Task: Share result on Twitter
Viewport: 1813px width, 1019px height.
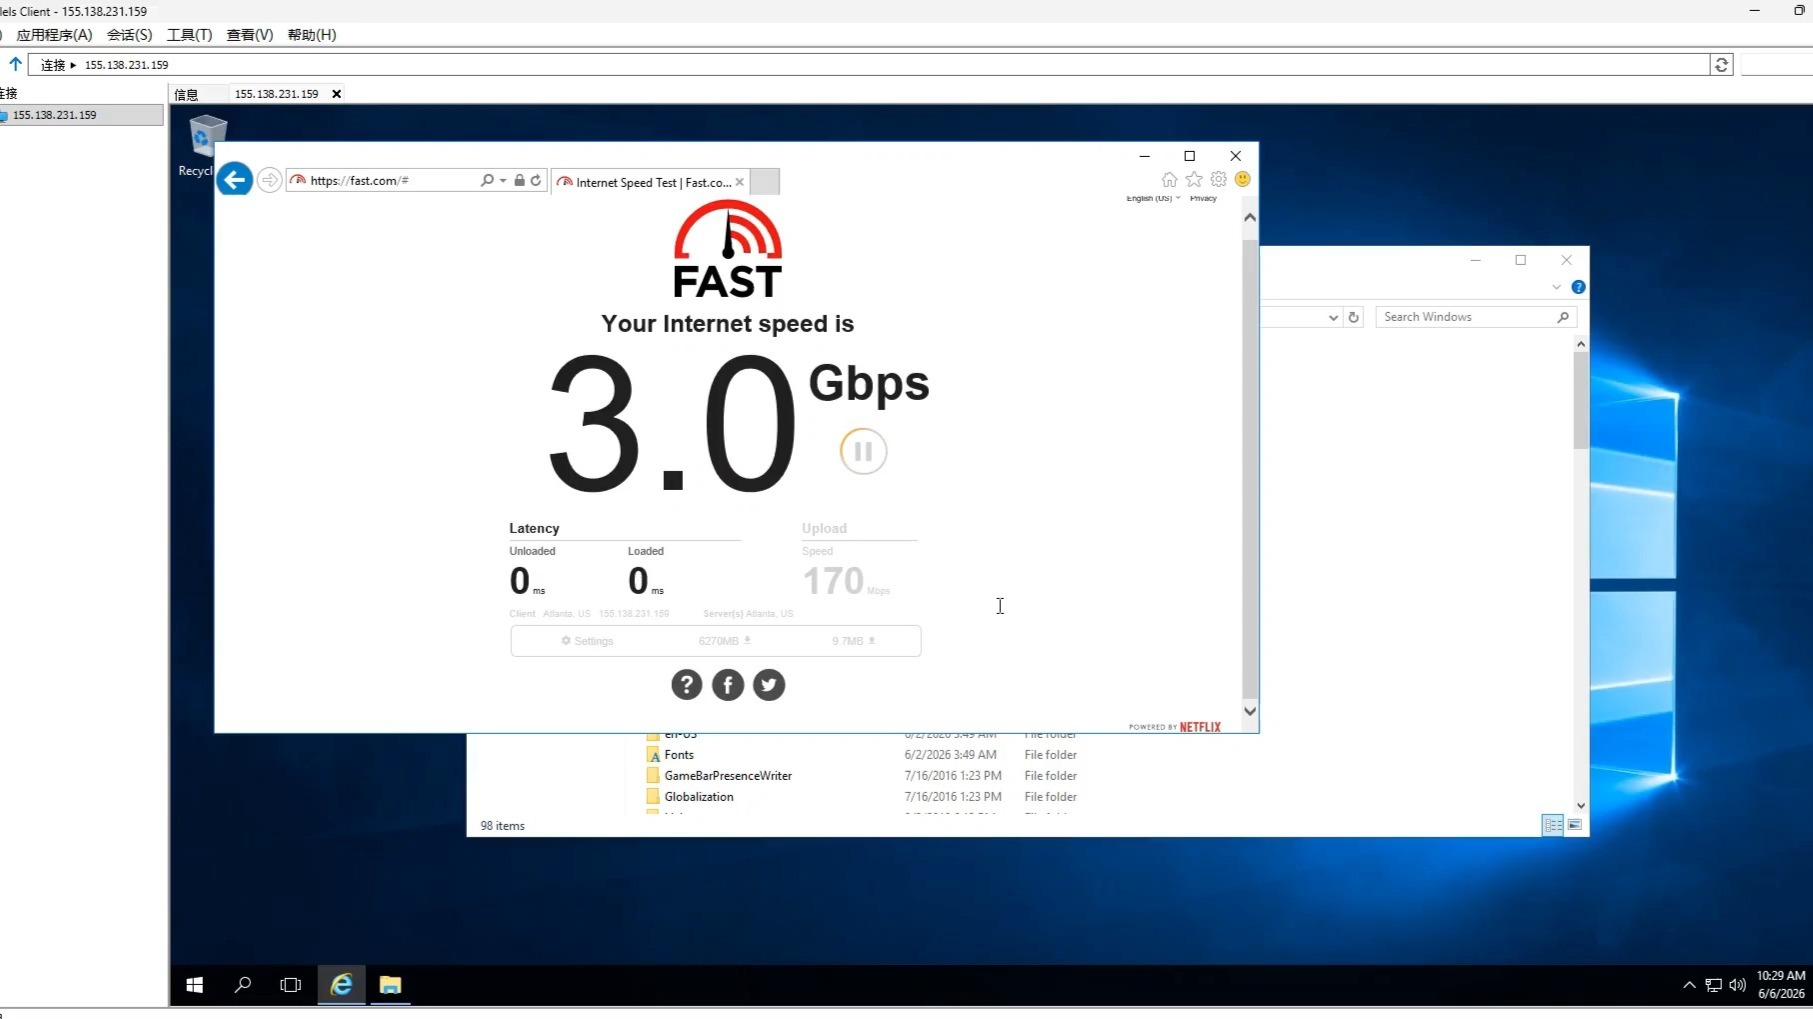Action: tap(769, 685)
